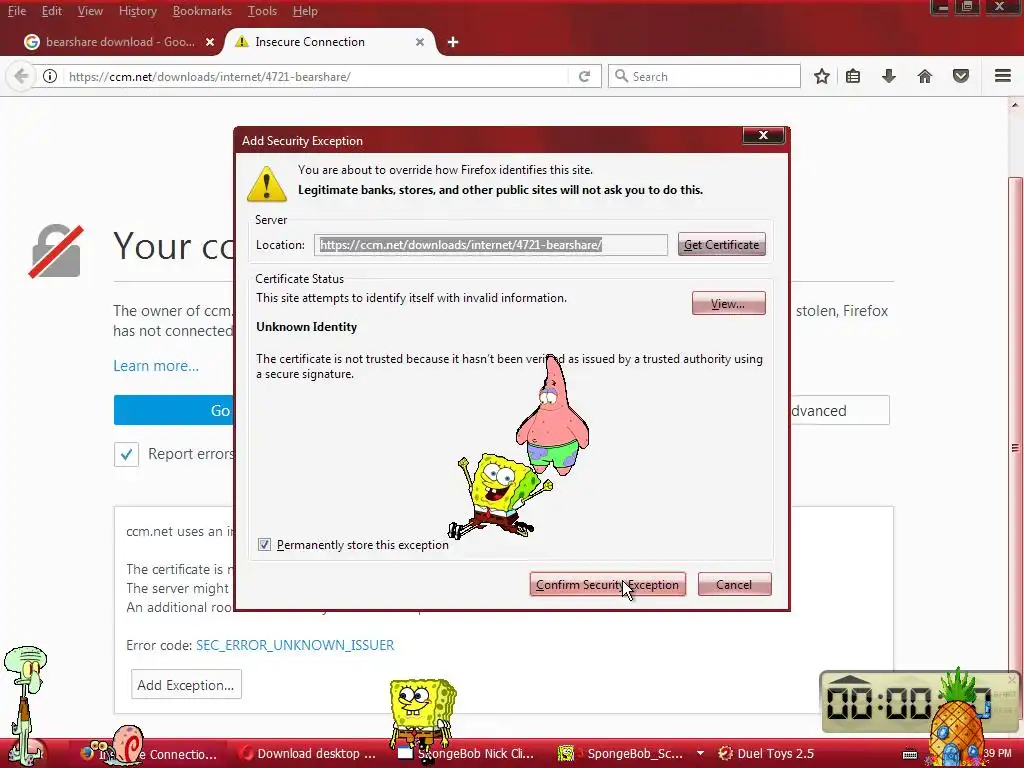The height and width of the screenshot is (768, 1024).
Task: Click the Location field in exception dialog
Action: click(490, 245)
